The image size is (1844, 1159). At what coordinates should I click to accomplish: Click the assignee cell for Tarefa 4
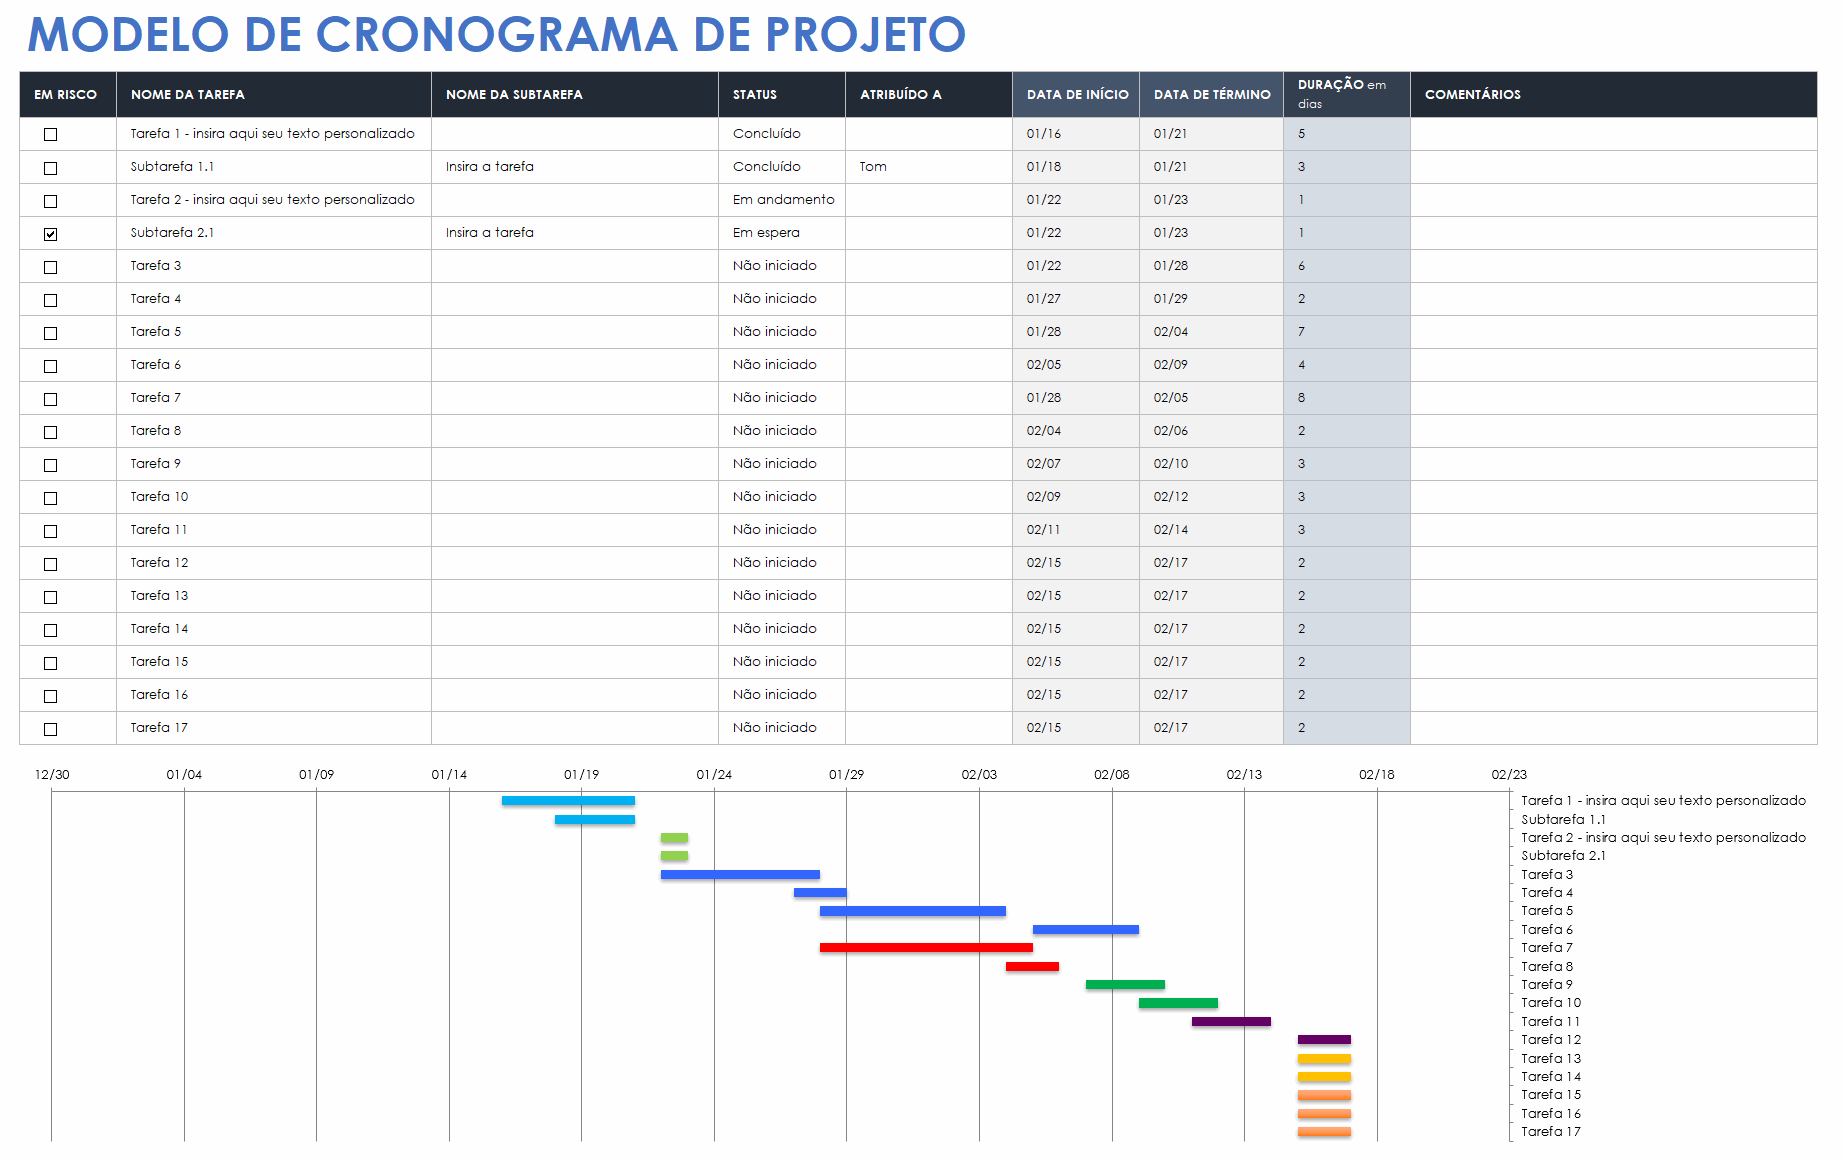tap(929, 299)
